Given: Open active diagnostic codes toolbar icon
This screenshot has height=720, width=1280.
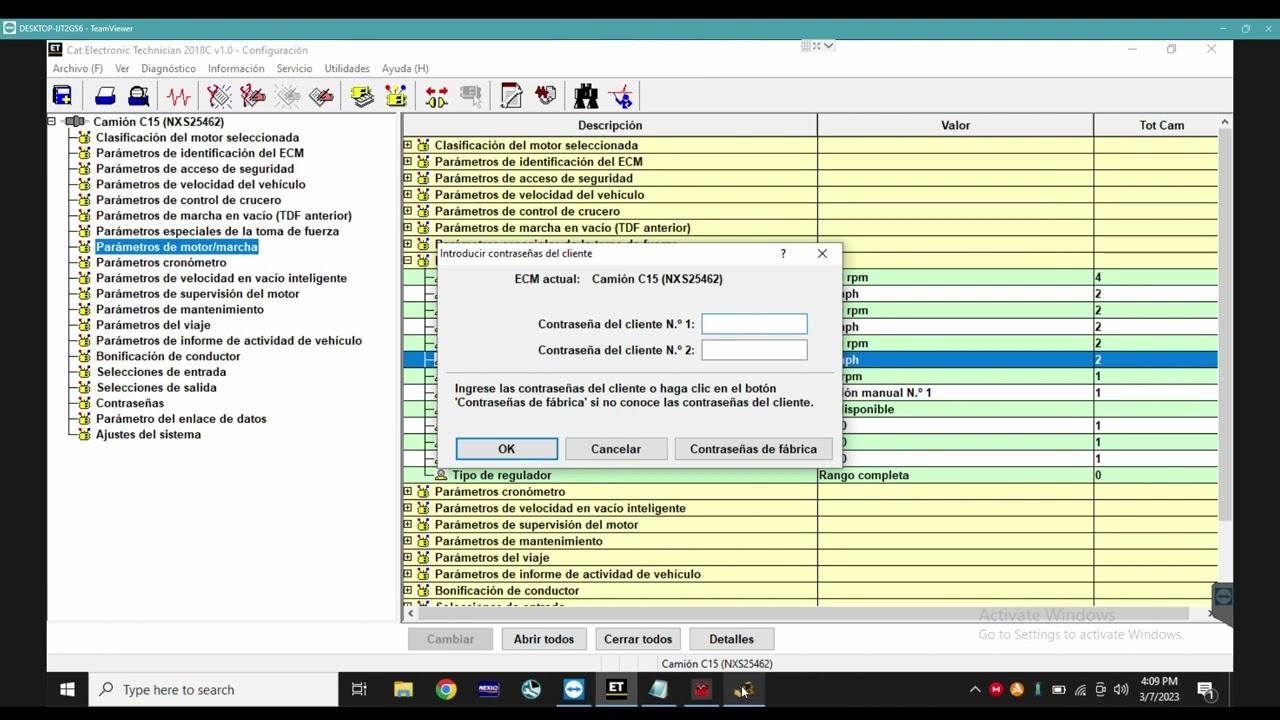Looking at the screenshot, I should click(x=219, y=96).
